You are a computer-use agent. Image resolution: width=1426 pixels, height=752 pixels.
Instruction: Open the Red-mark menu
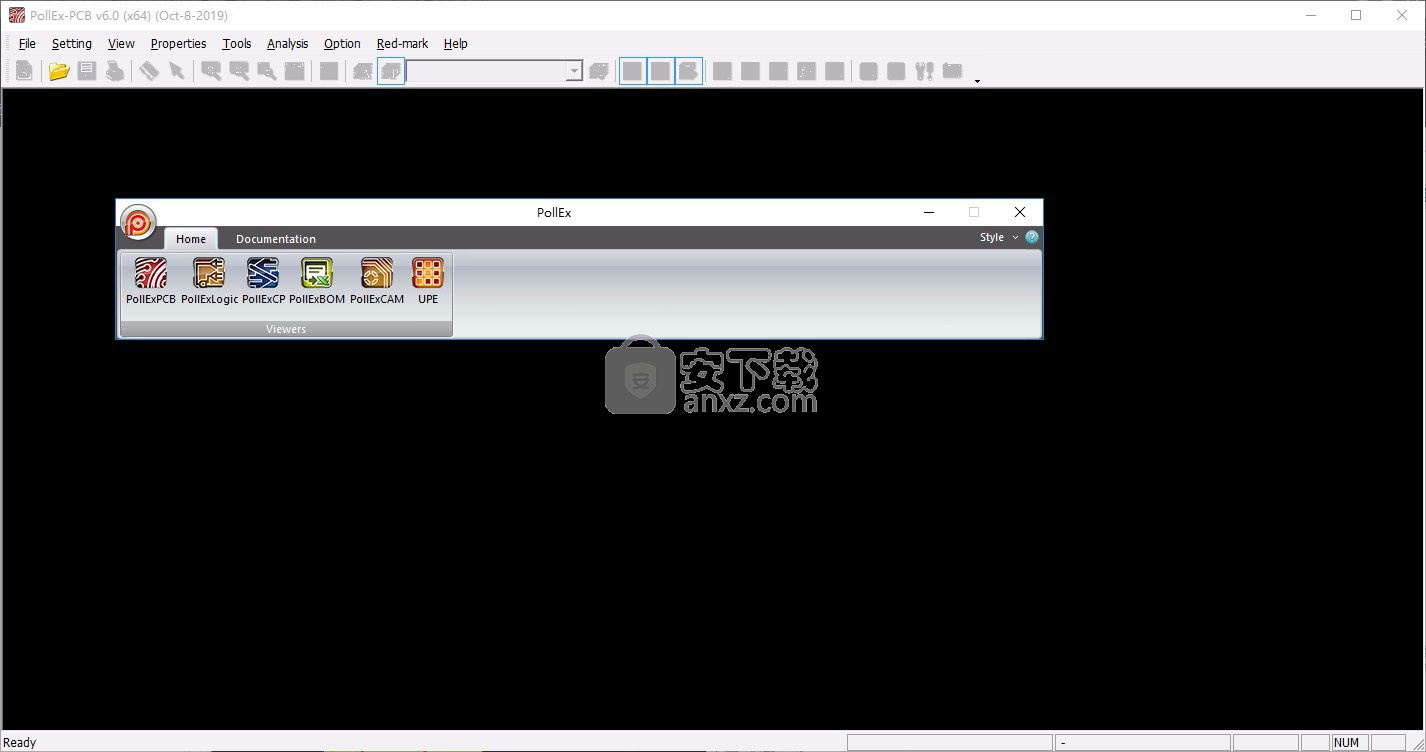(x=402, y=43)
